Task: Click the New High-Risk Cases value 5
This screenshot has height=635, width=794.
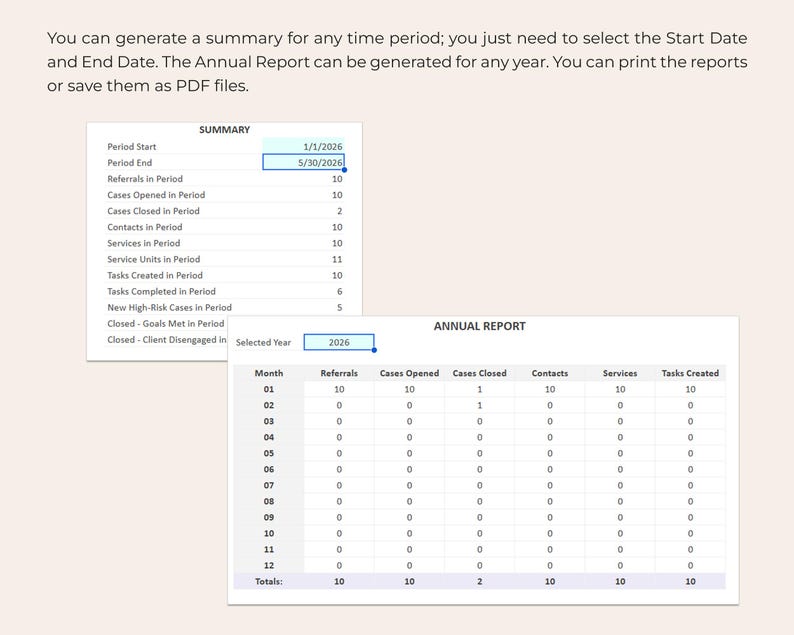Action: pyautogui.click(x=339, y=307)
